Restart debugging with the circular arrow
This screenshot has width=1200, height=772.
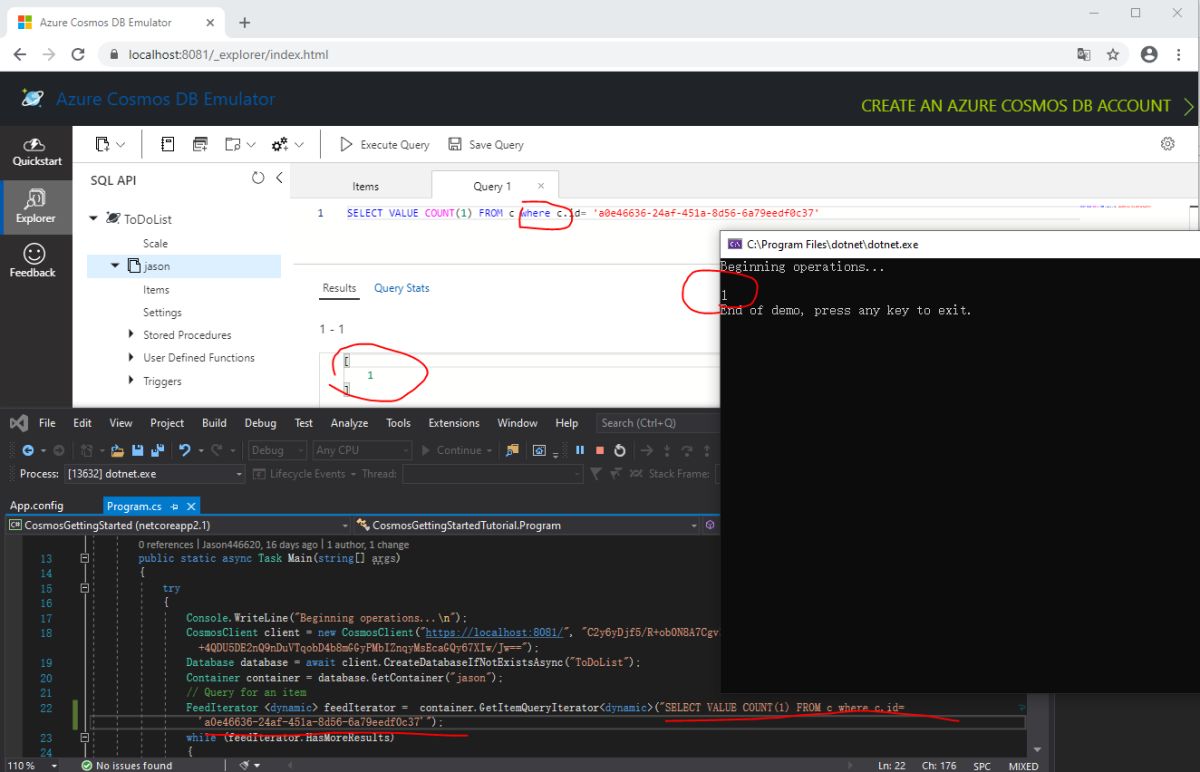(x=620, y=450)
